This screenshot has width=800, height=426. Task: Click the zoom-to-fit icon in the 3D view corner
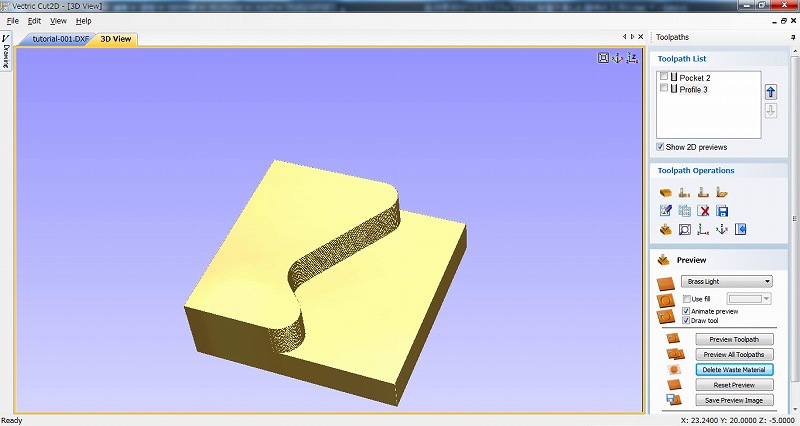pos(603,58)
